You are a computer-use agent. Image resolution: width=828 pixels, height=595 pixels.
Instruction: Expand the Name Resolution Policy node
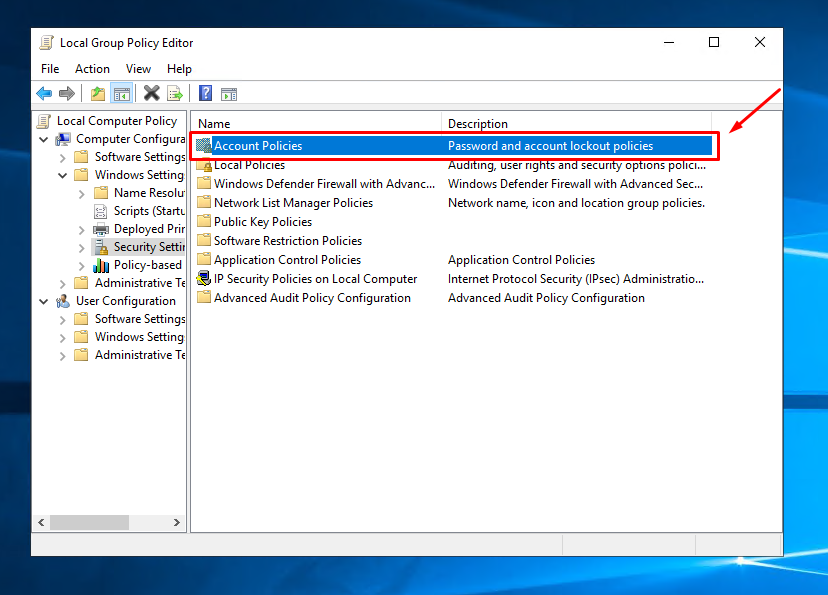81,194
